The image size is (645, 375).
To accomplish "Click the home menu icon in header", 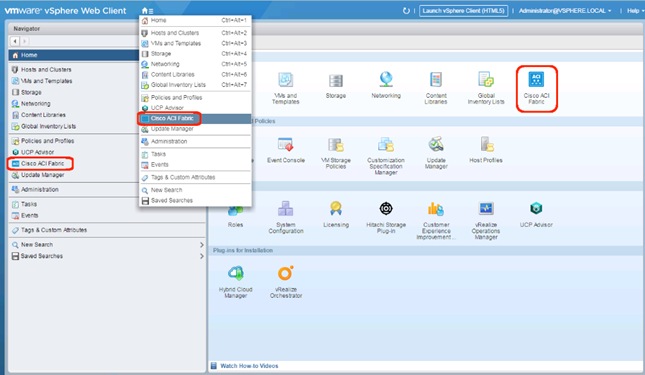I will coord(147,11).
